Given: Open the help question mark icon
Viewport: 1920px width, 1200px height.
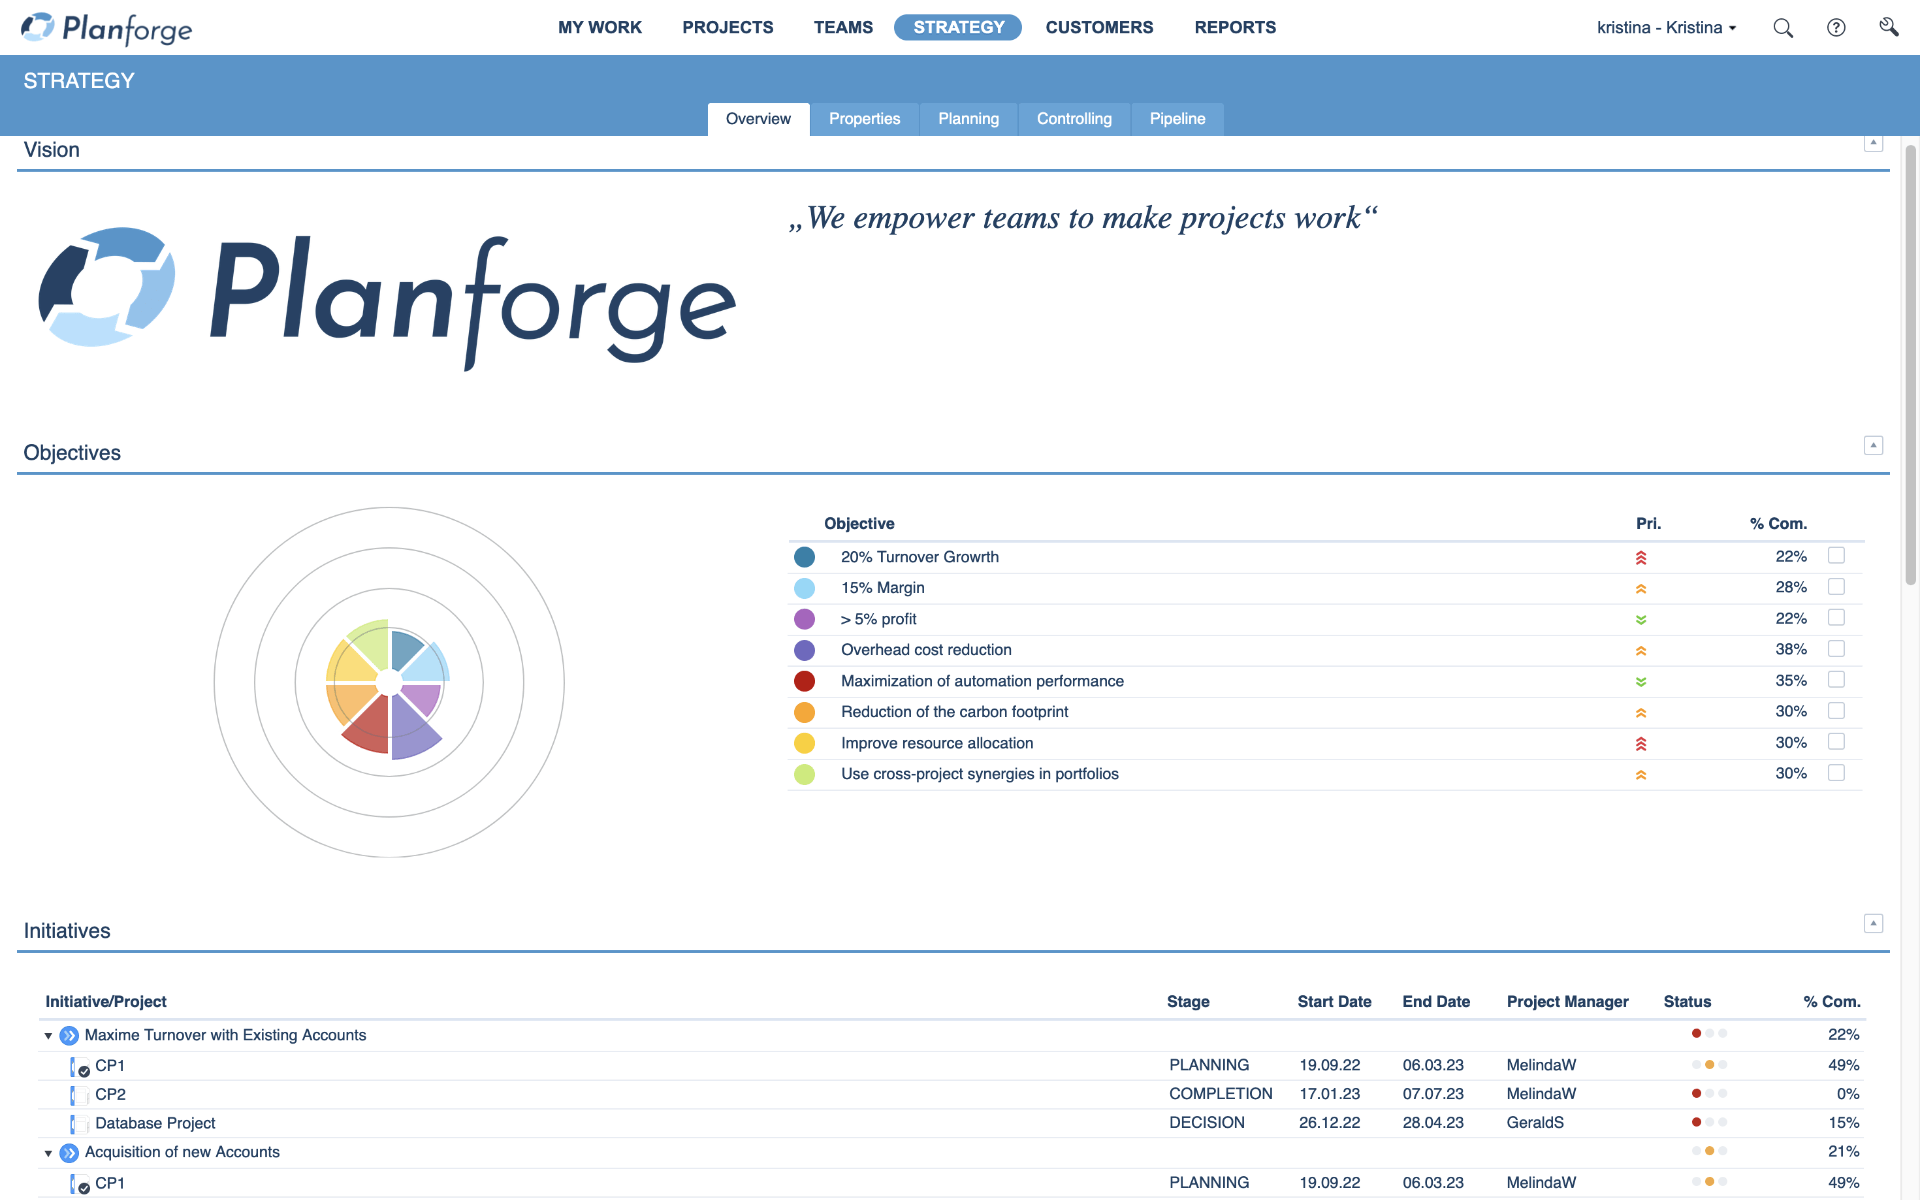Looking at the screenshot, I should [x=1836, y=28].
